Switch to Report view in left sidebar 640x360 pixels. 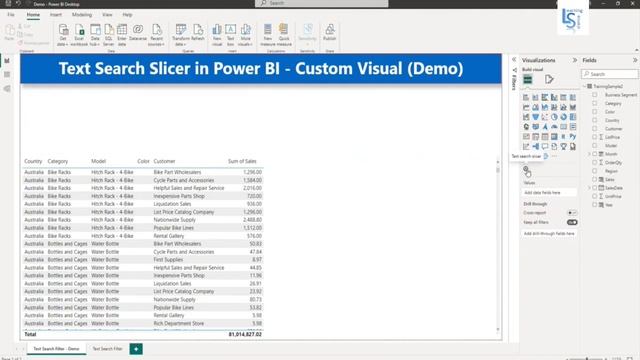coord(7,60)
